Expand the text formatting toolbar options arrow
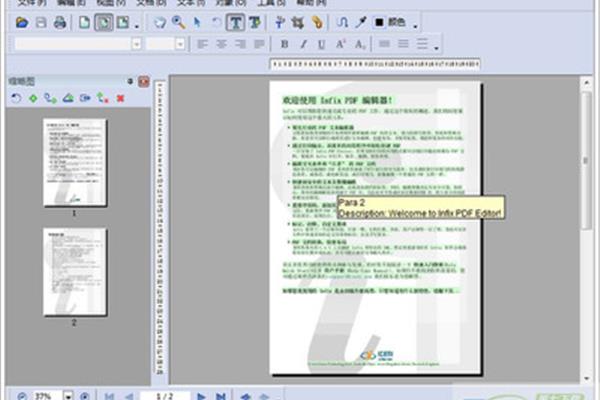600x400 pixels. tap(436, 48)
